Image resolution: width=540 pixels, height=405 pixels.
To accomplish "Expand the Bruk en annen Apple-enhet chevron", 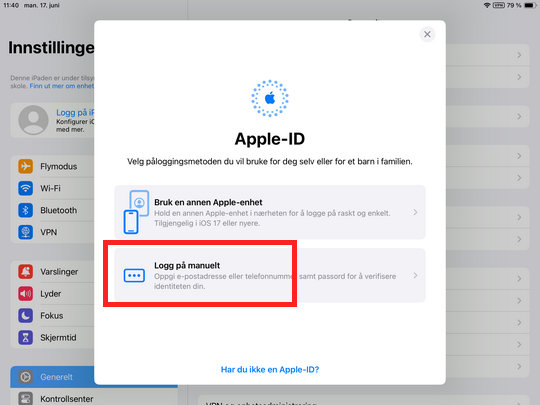I will tap(415, 212).
